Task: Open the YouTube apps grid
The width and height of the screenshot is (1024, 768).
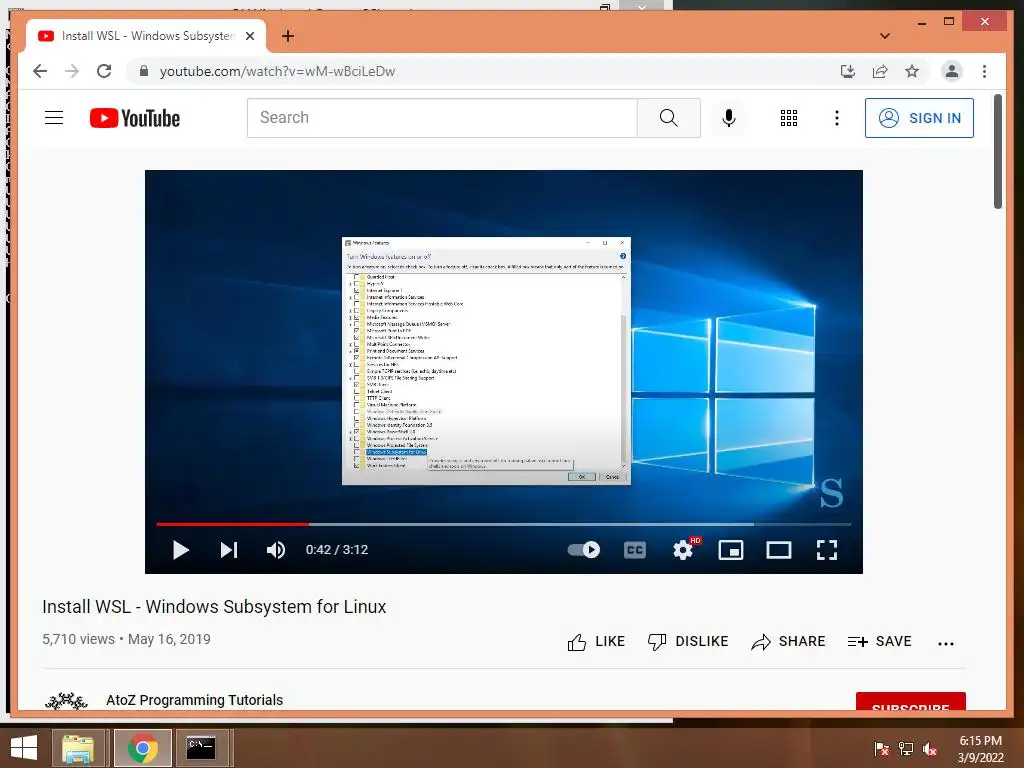Action: [x=789, y=118]
